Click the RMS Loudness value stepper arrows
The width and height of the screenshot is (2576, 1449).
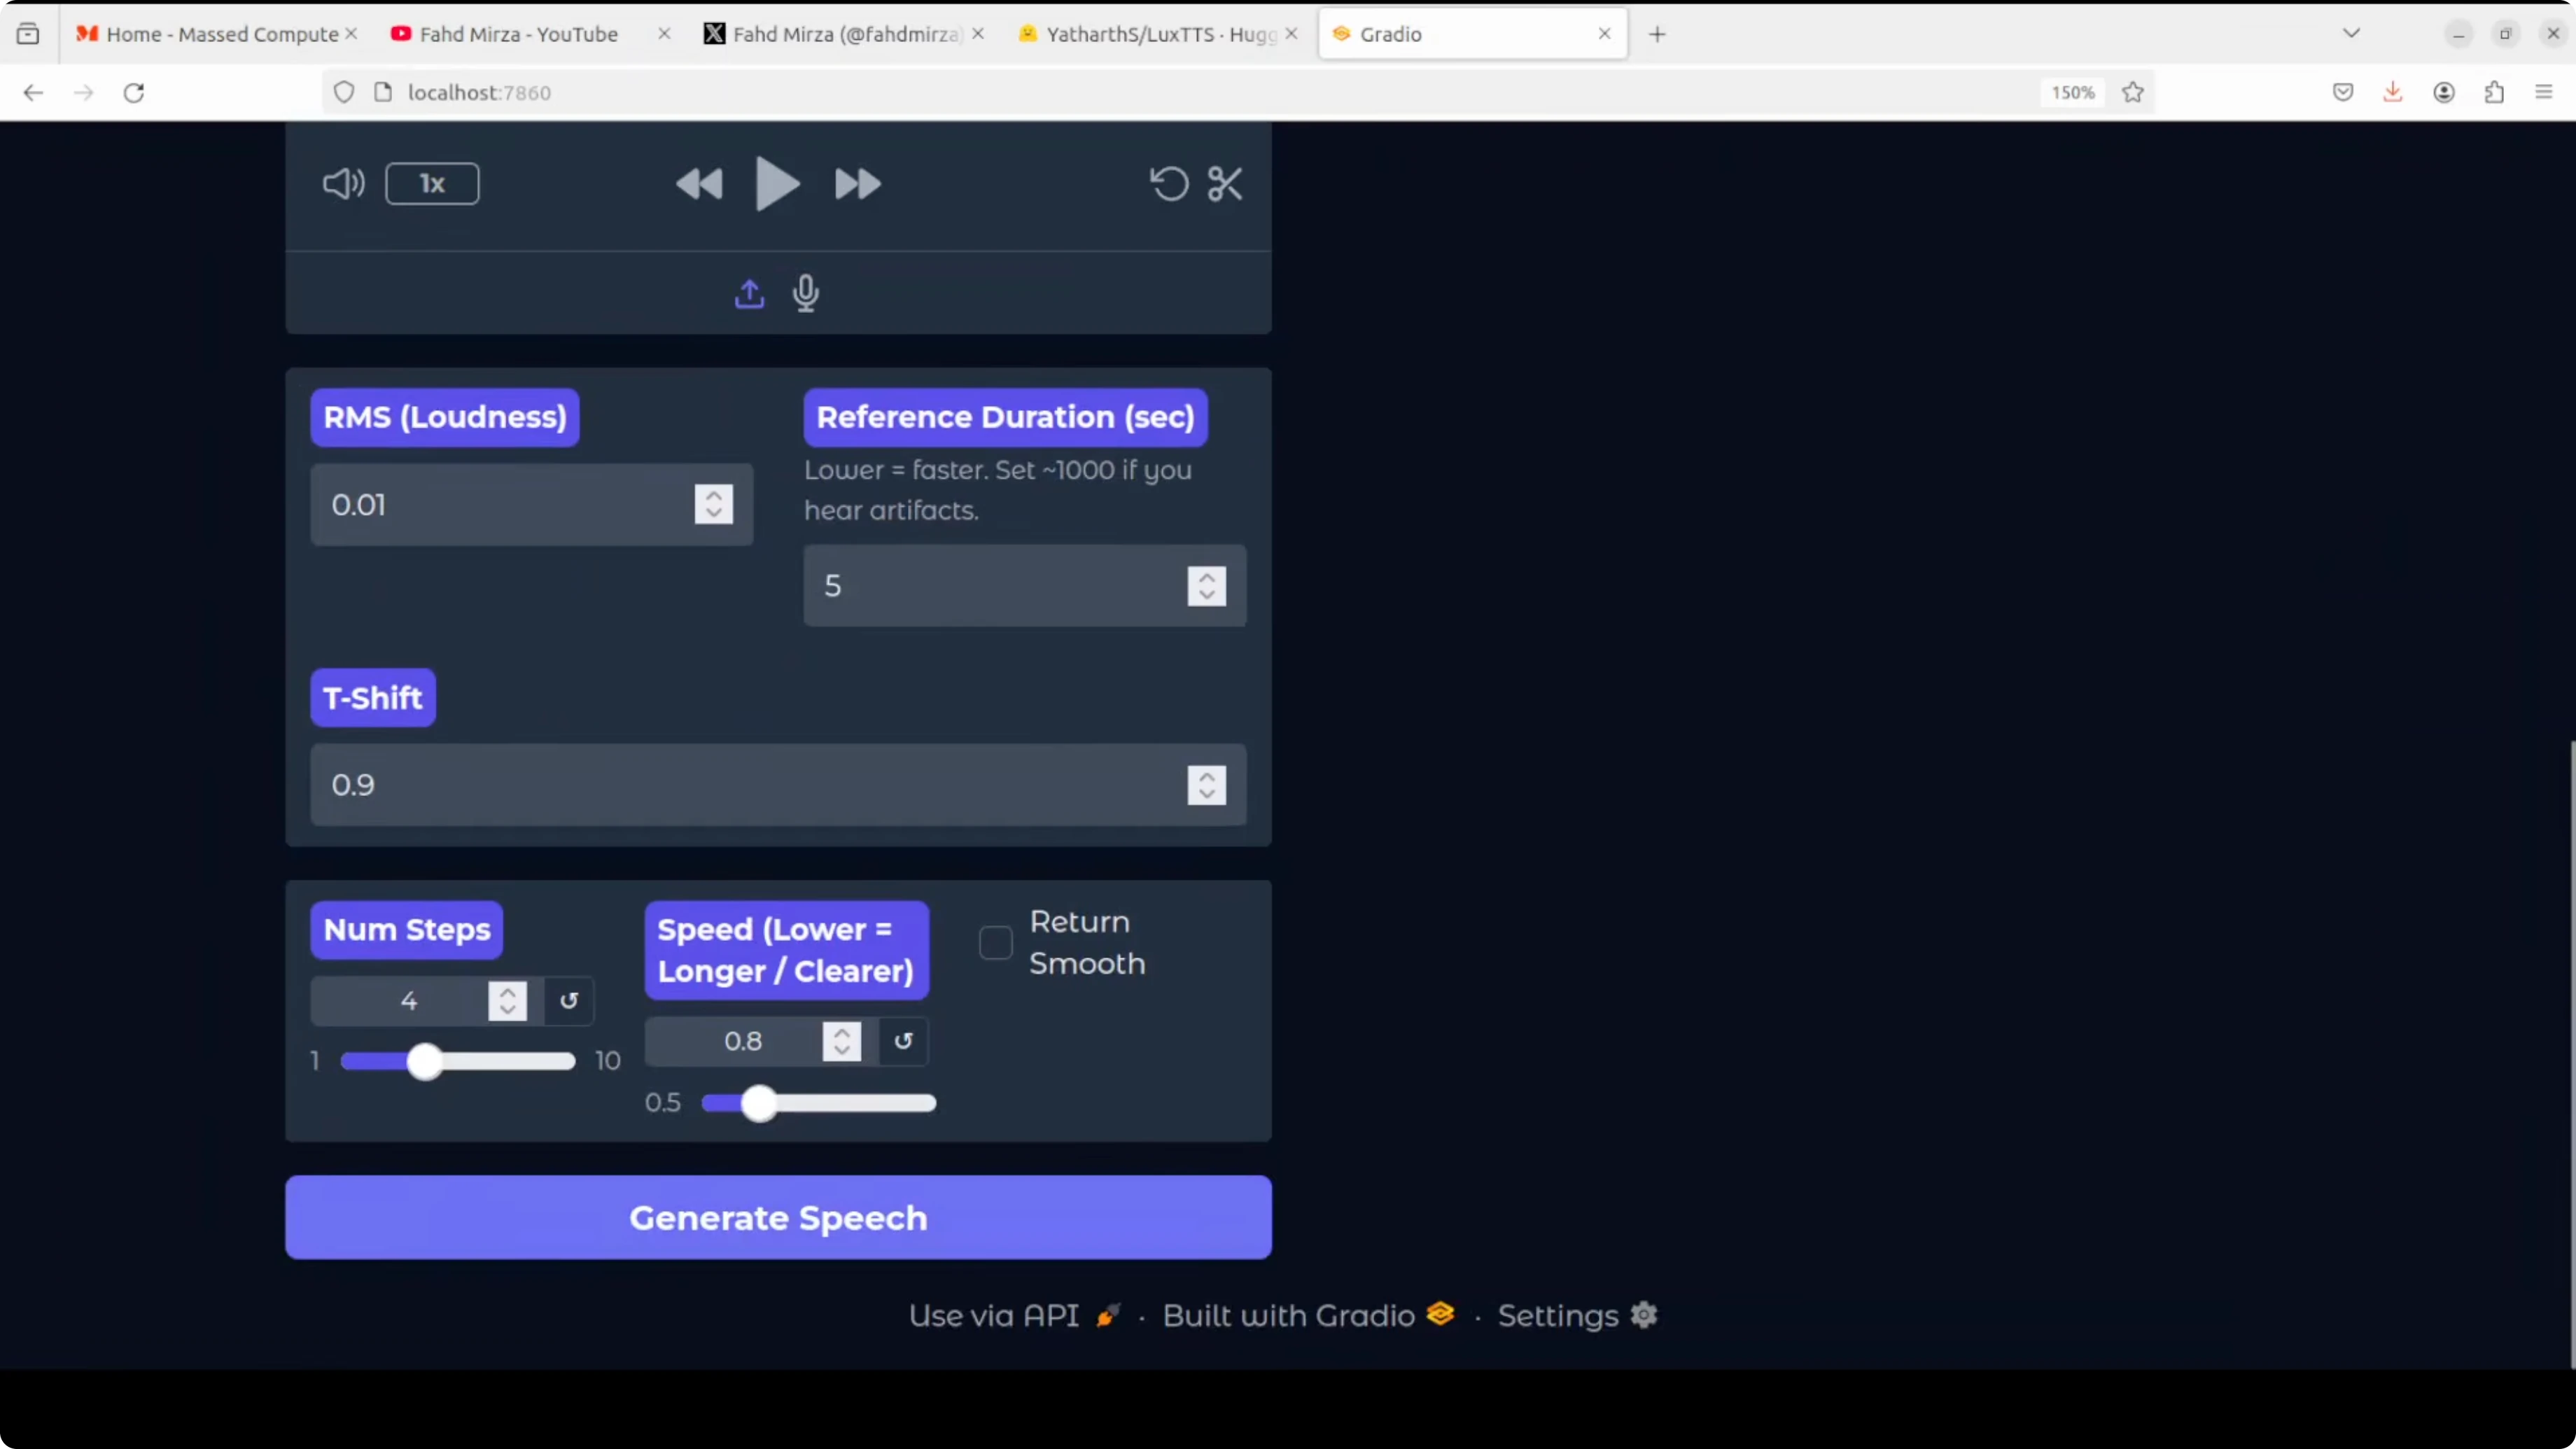(x=713, y=505)
